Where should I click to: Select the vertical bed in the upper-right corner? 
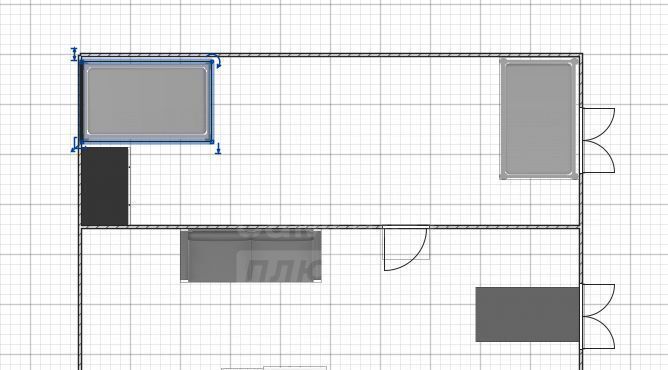tap(539, 118)
